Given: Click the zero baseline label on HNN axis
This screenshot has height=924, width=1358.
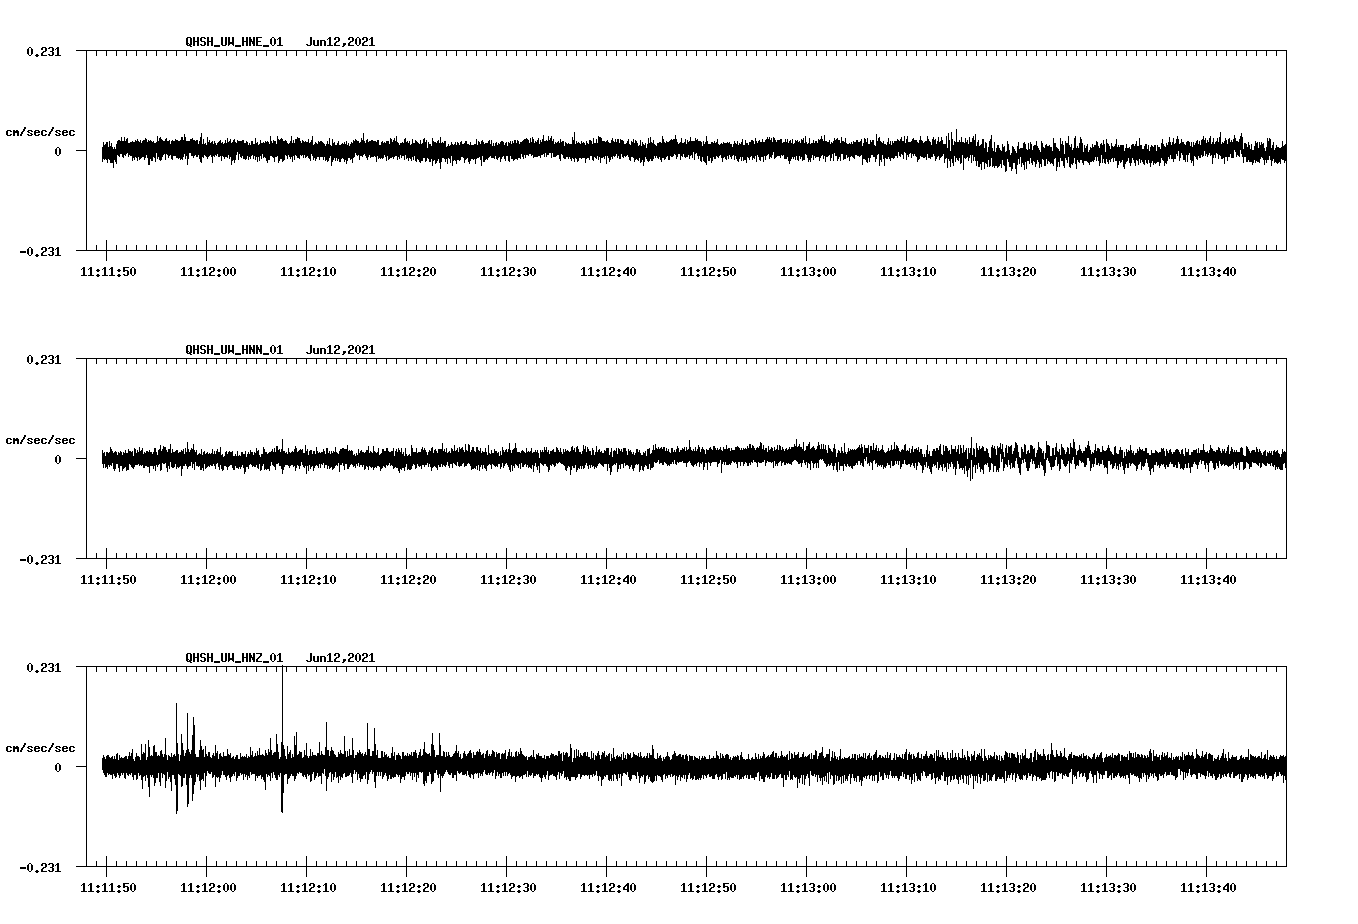Looking at the screenshot, I should pos(58,459).
